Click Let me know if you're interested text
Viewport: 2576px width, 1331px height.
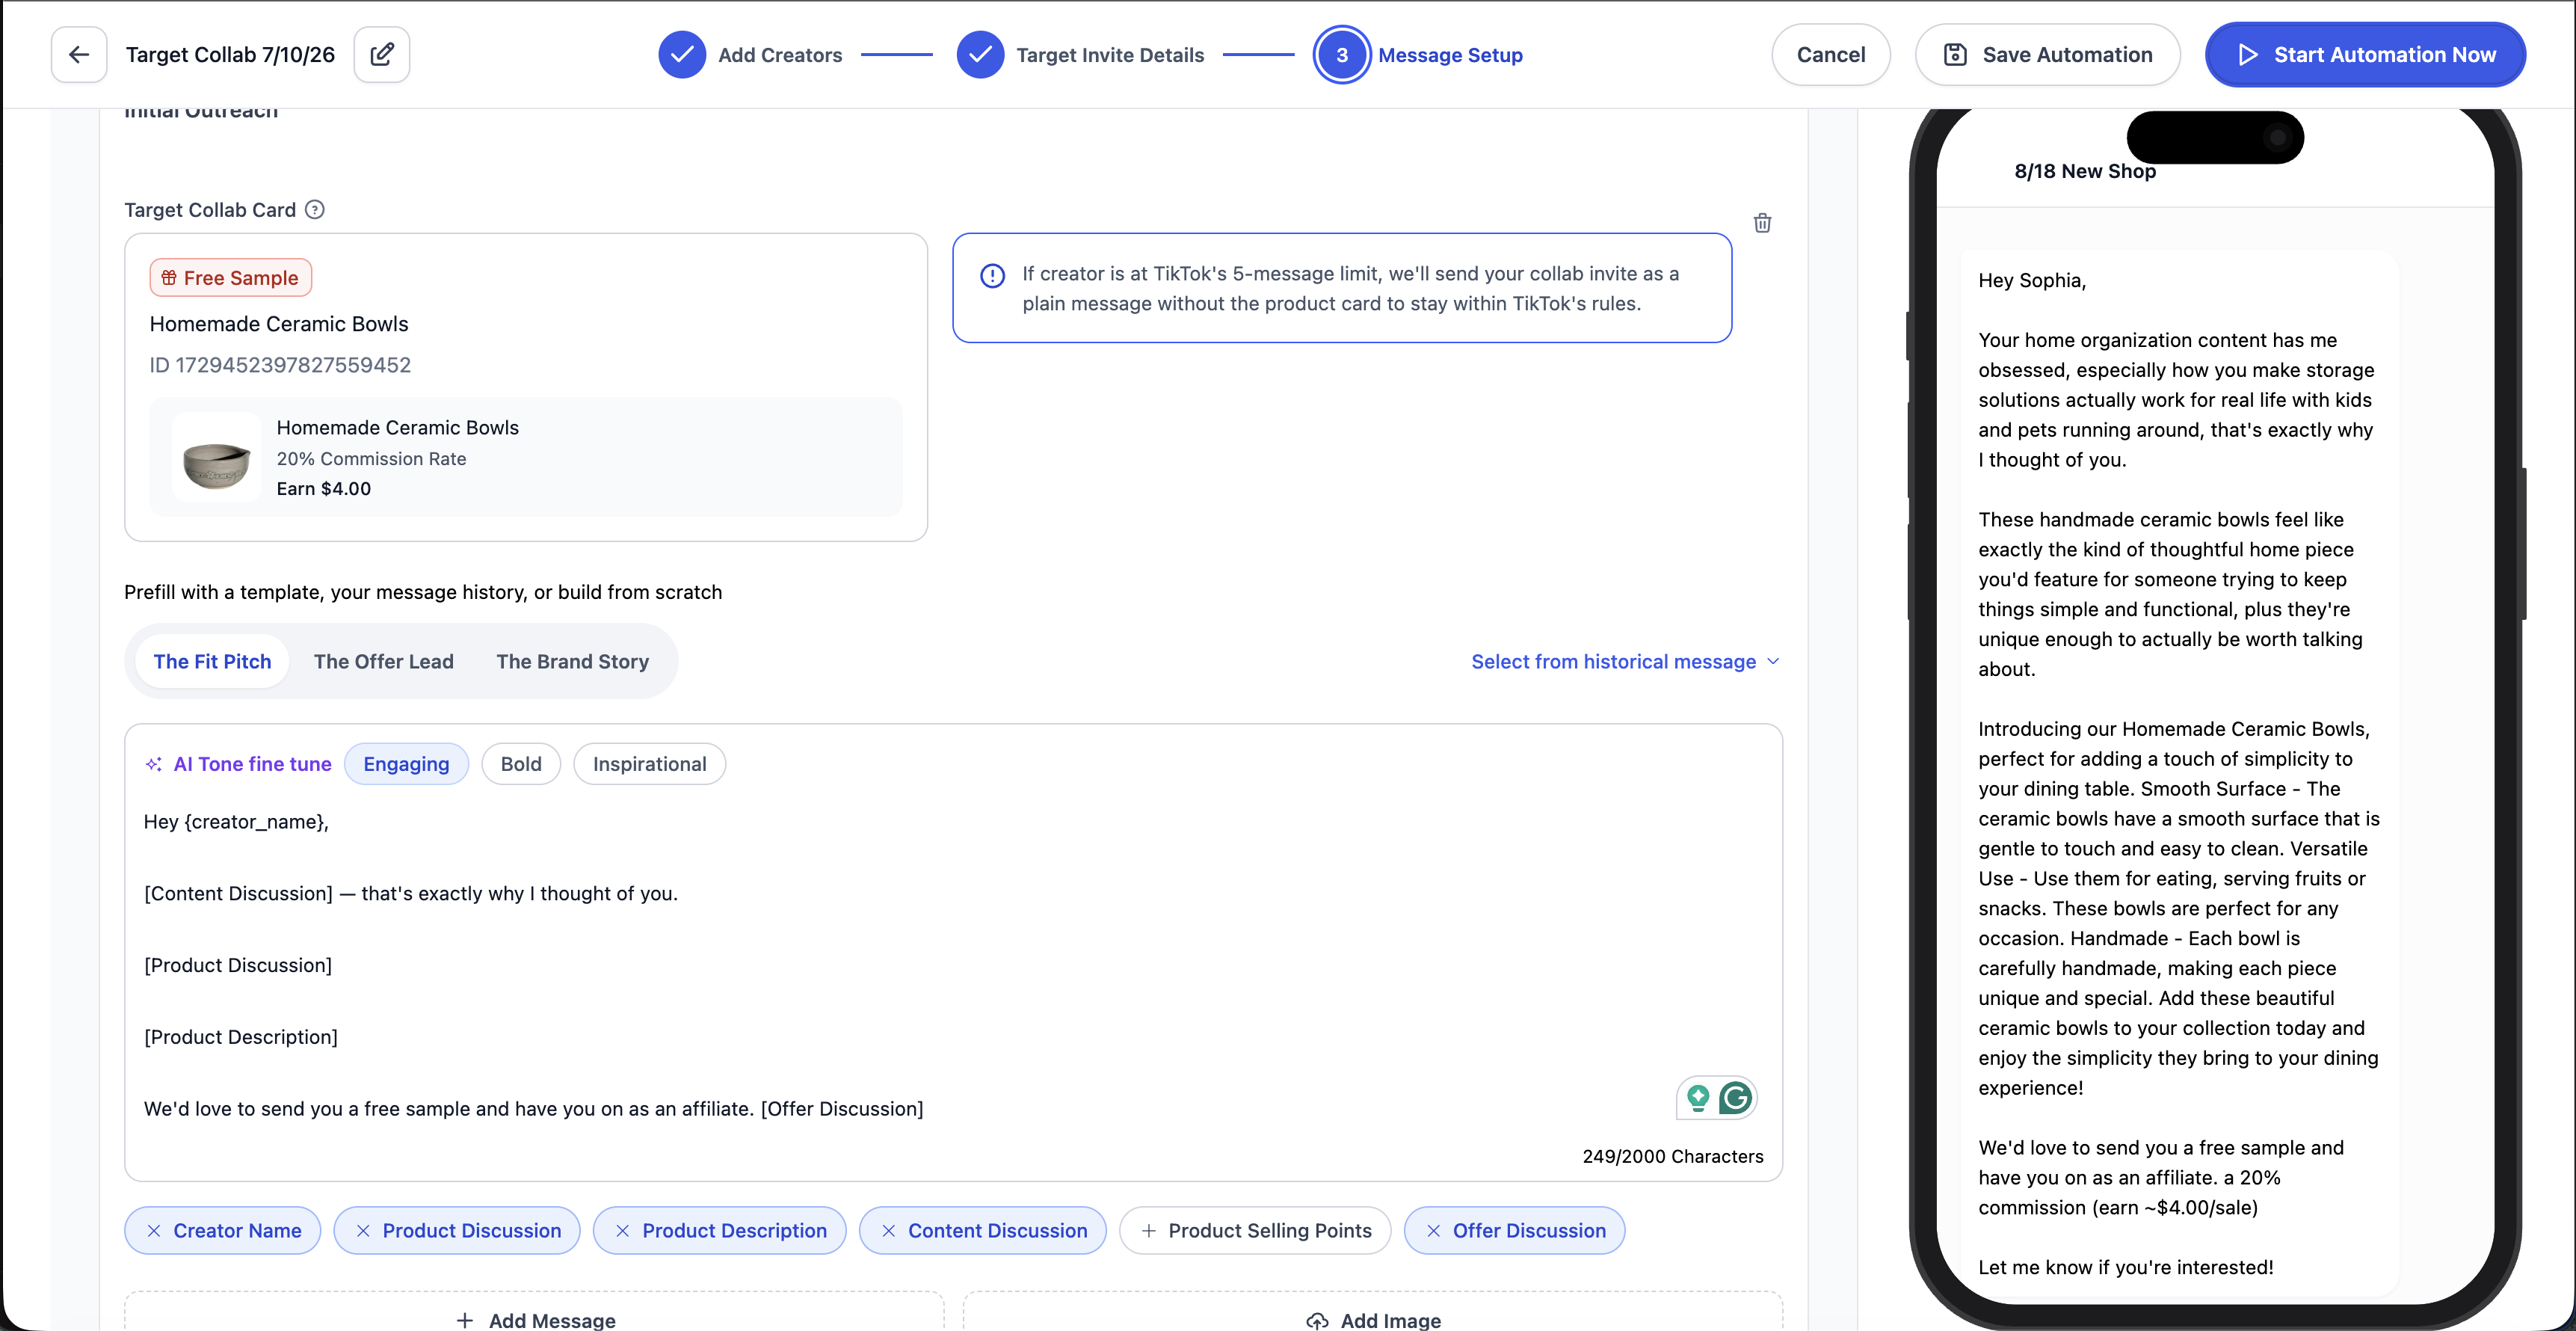point(2126,1267)
